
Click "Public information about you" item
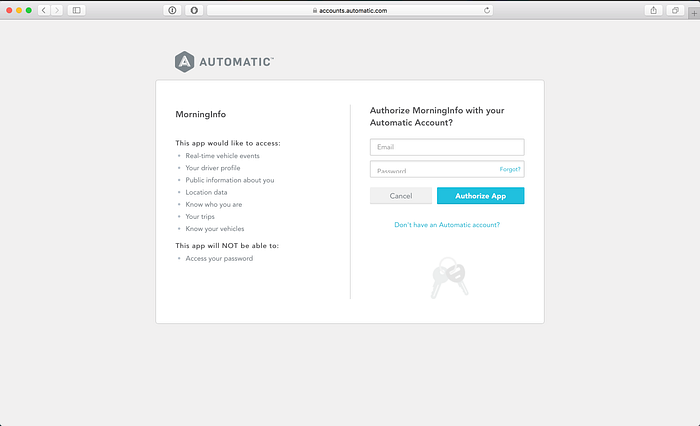tap(230, 180)
